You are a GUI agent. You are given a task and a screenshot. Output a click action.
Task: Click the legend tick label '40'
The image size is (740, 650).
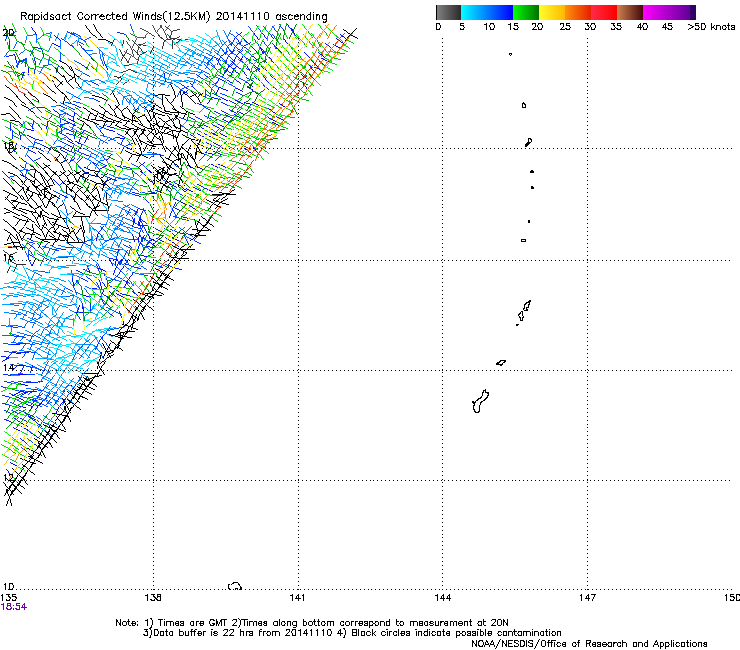642,27
